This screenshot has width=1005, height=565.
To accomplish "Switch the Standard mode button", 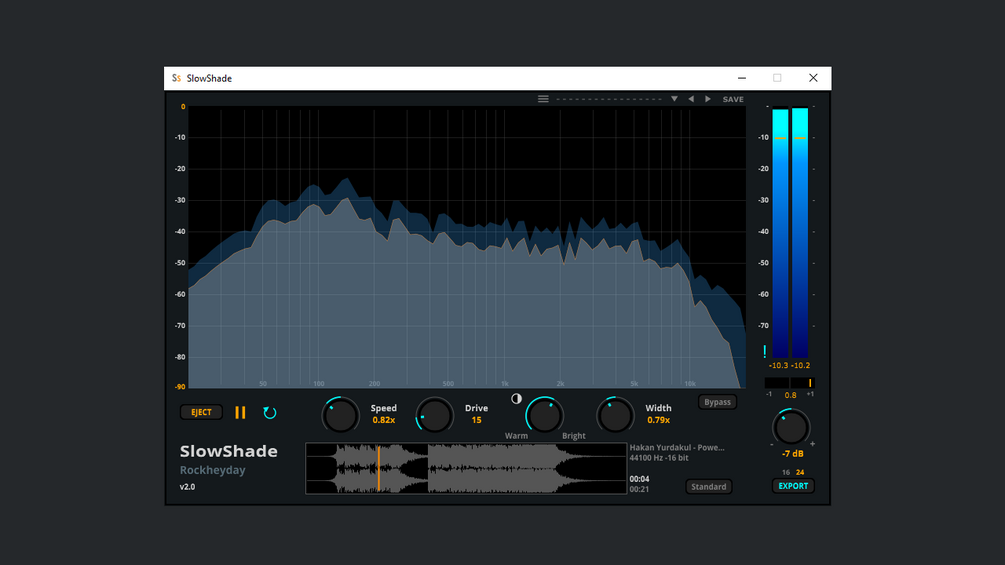I will pos(709,486).
